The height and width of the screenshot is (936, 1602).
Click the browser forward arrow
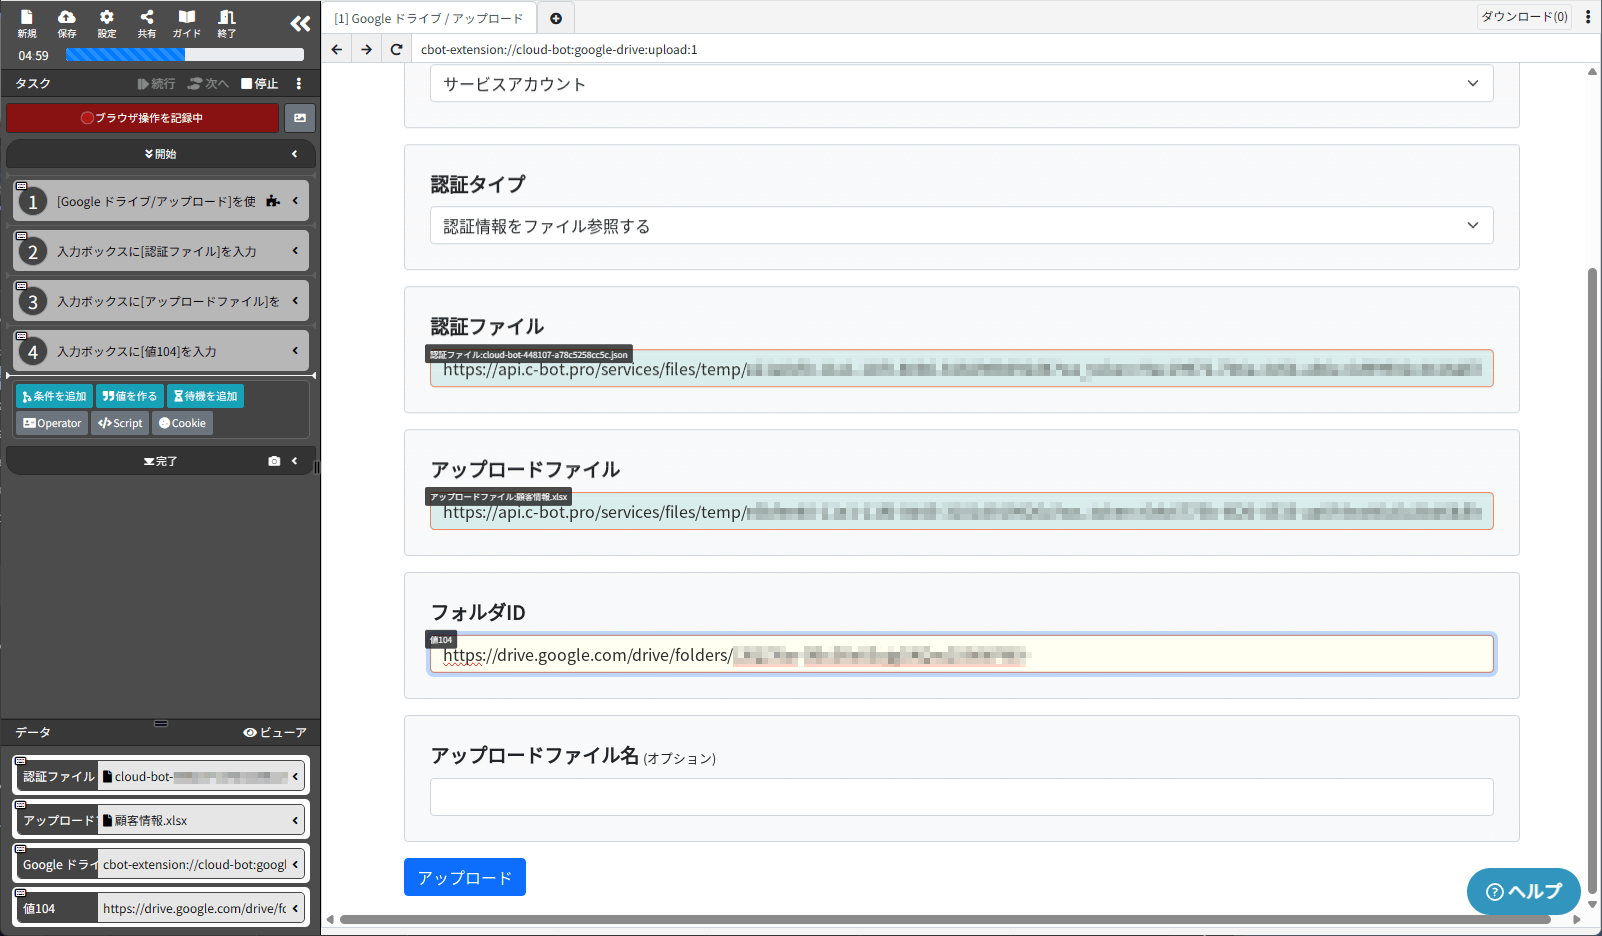coord(366,49)
